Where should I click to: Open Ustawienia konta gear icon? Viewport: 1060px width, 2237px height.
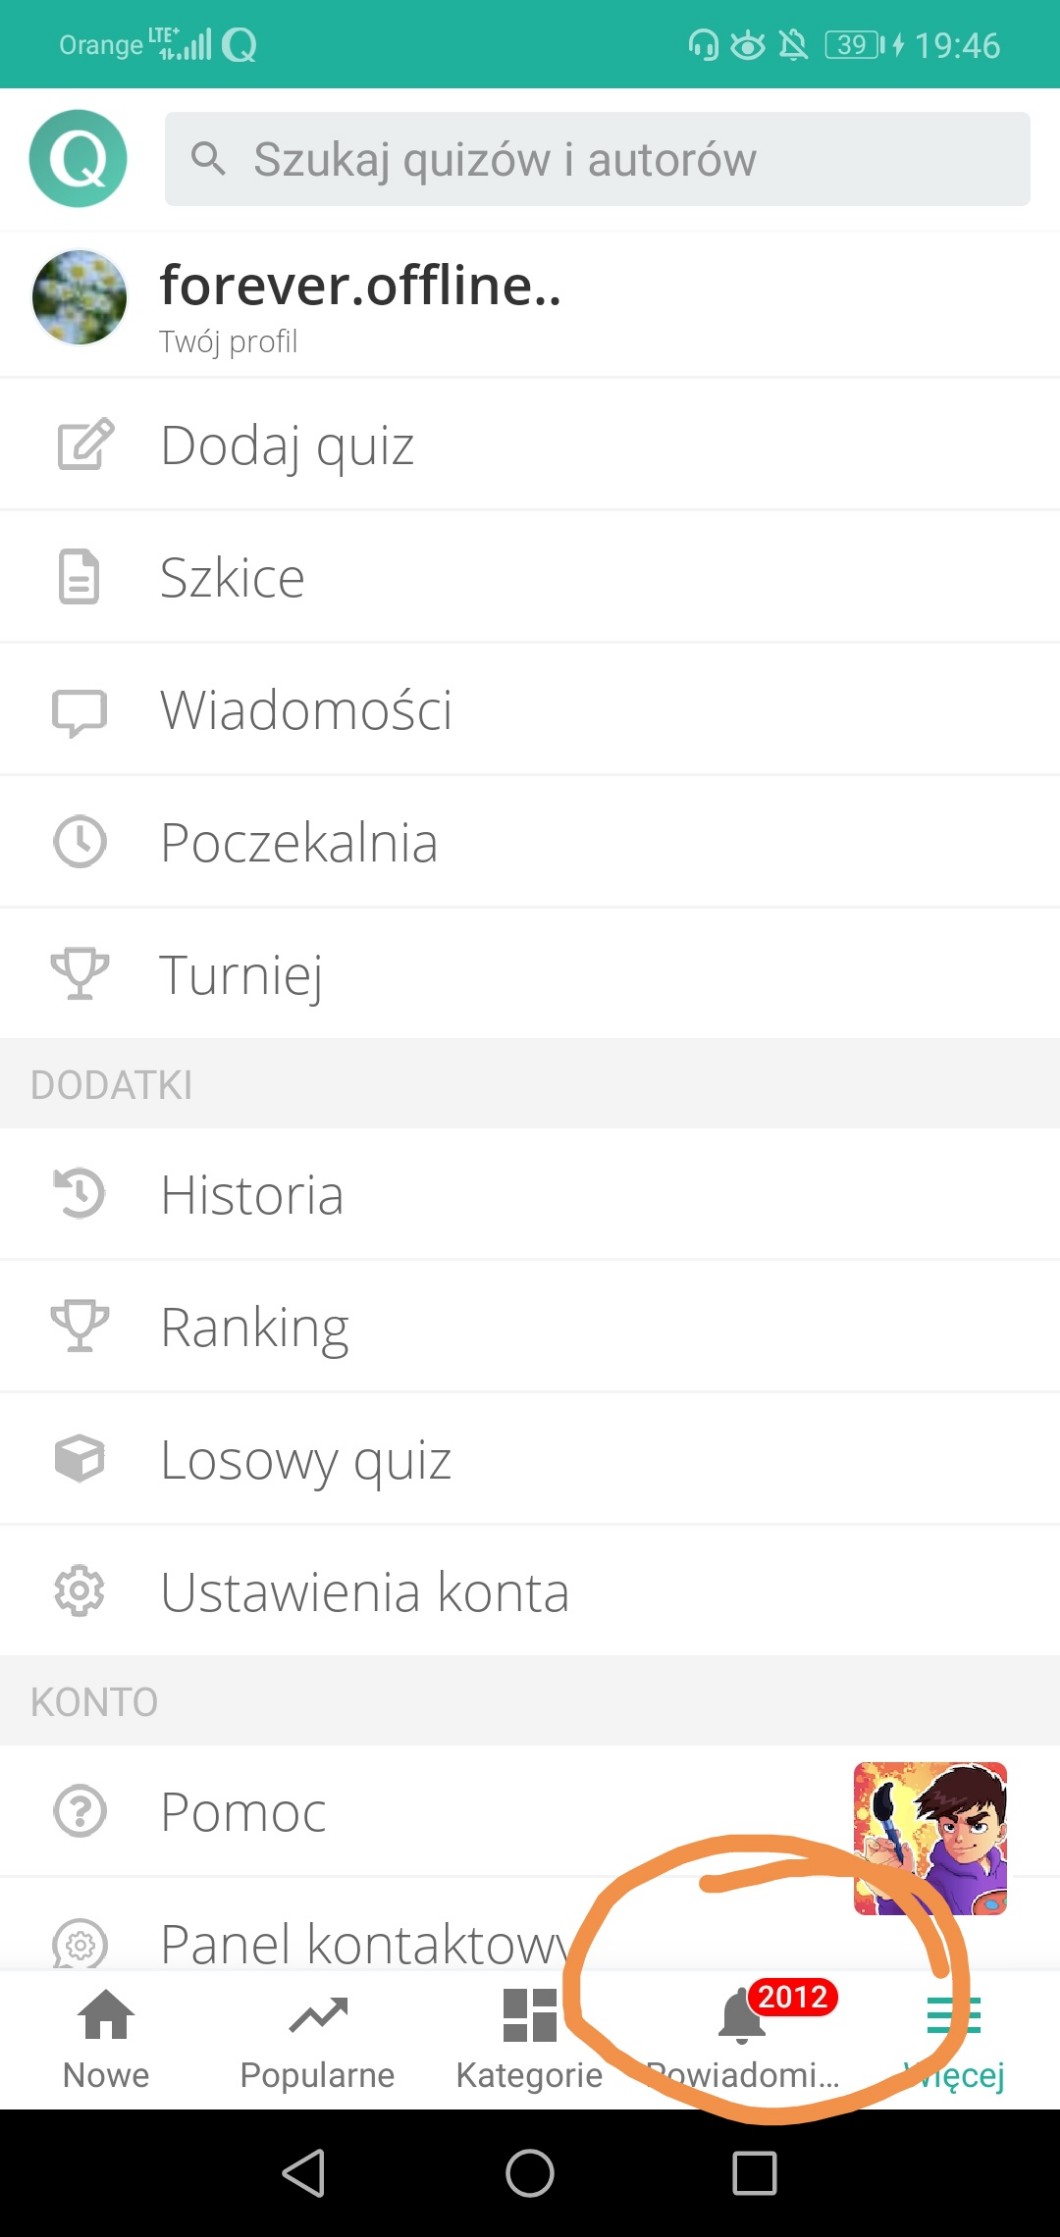pos(79,1591)
